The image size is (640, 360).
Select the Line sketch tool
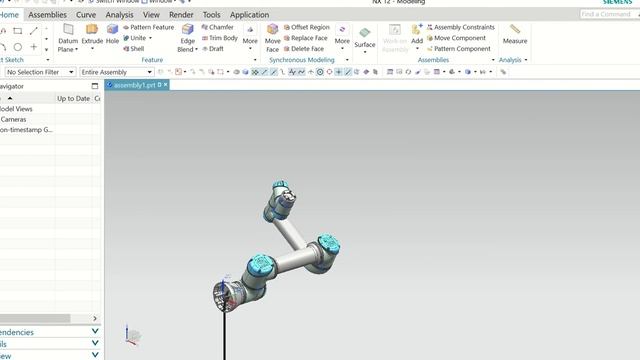pos(33,31)
